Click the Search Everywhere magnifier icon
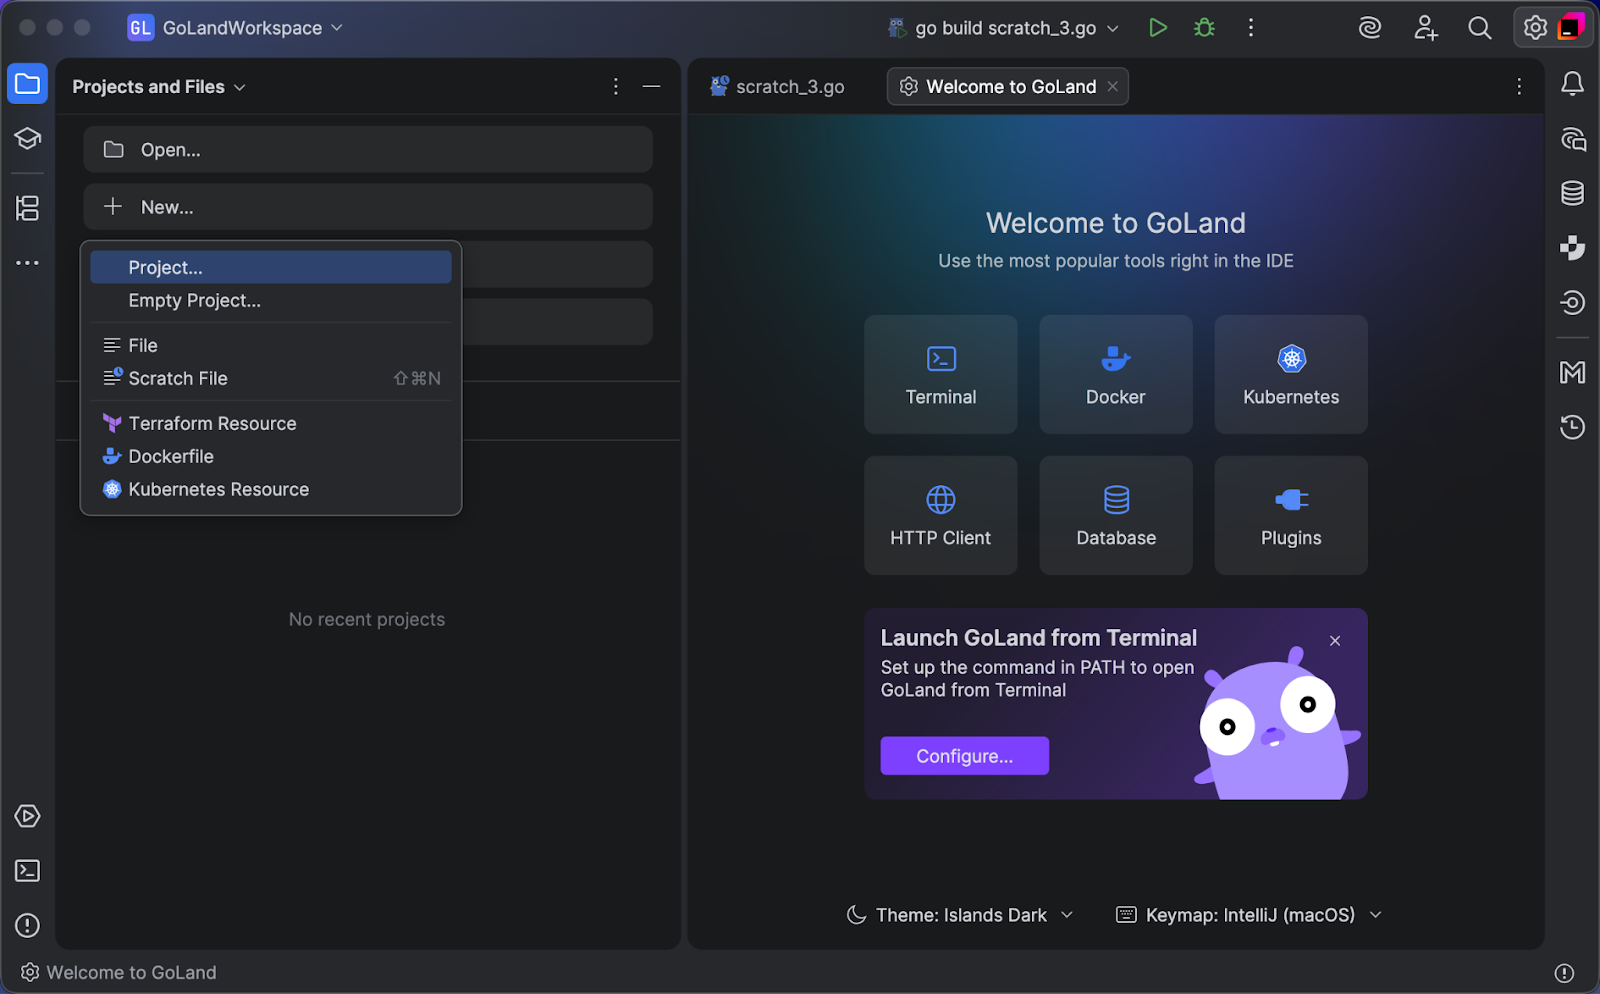The image size is (1600, 994). [1479, 28]
